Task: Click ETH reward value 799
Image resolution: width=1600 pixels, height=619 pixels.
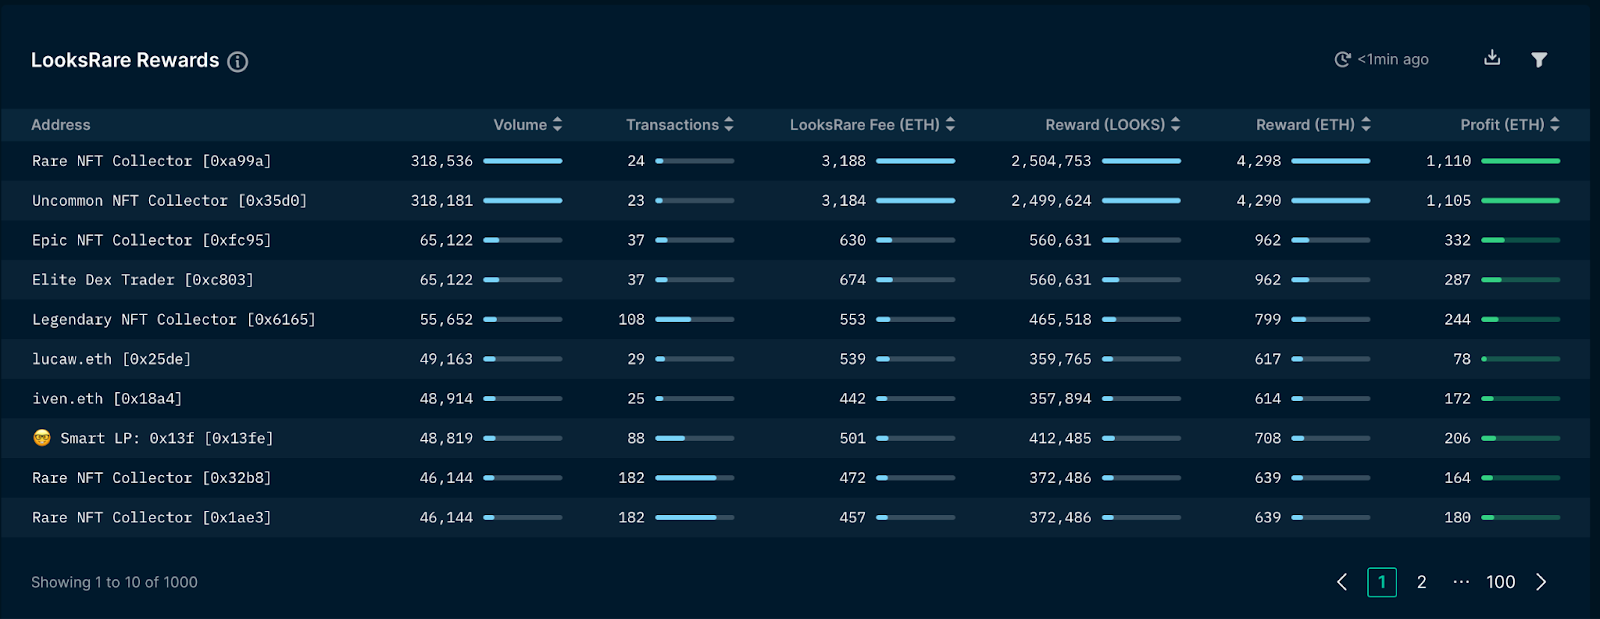Action: tap(1268, 320)
